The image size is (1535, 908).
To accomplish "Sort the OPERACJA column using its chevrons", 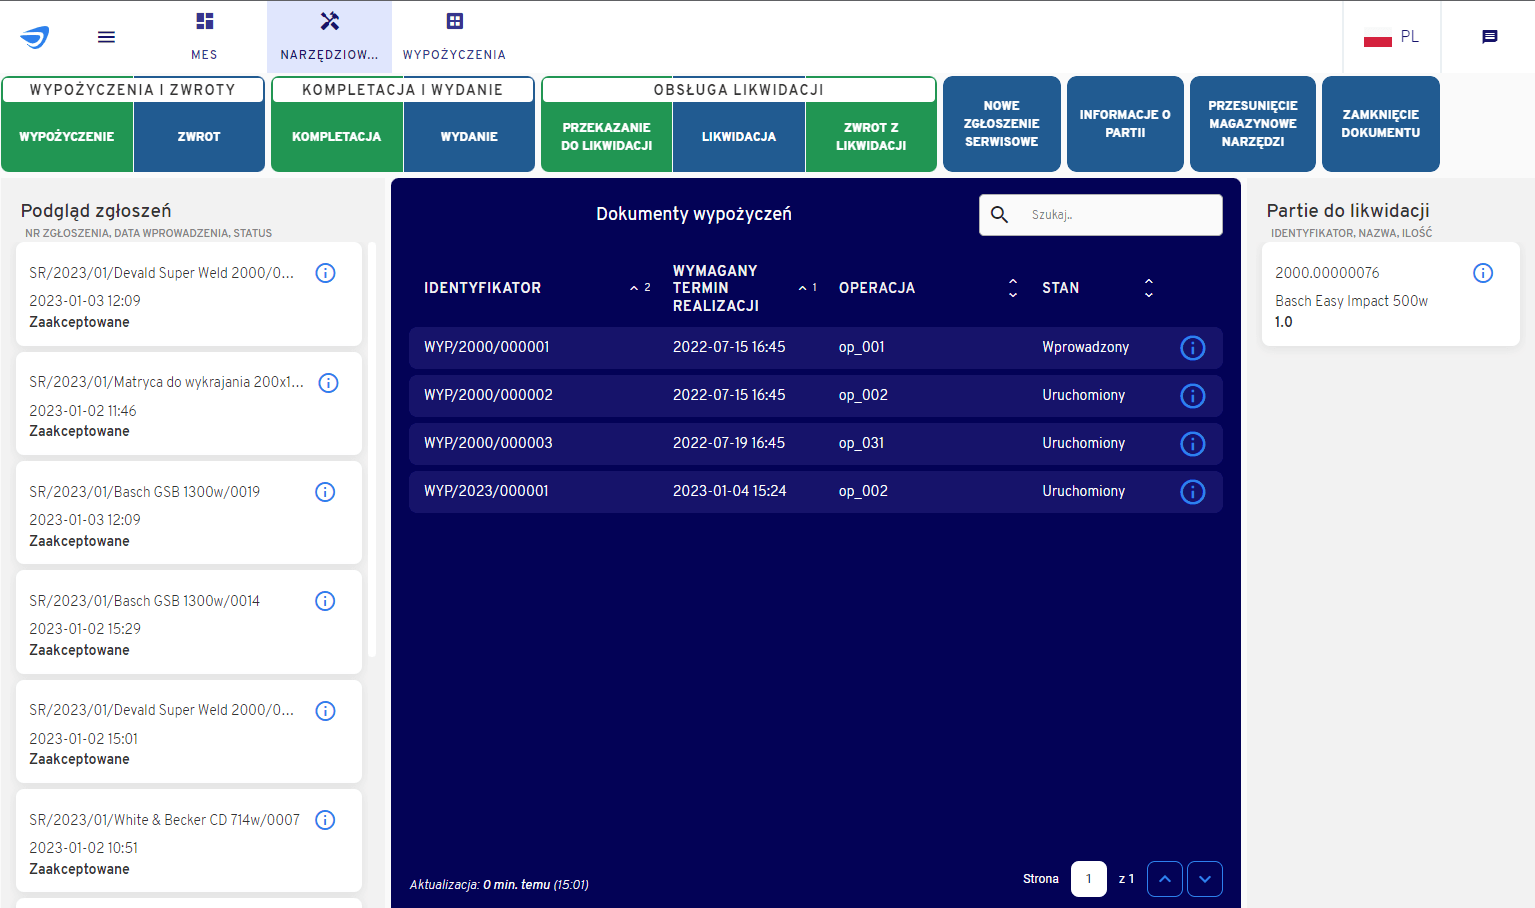I will coord(1013,287).
